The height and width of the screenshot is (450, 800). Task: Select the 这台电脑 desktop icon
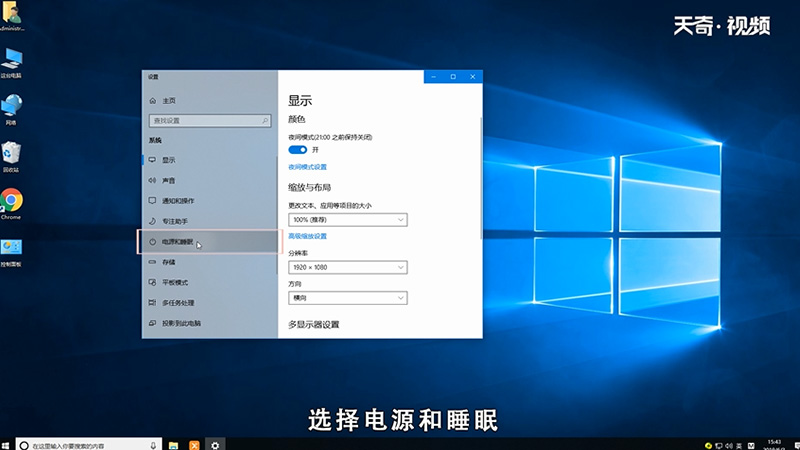pyautogui.click(x=11, y=63)
